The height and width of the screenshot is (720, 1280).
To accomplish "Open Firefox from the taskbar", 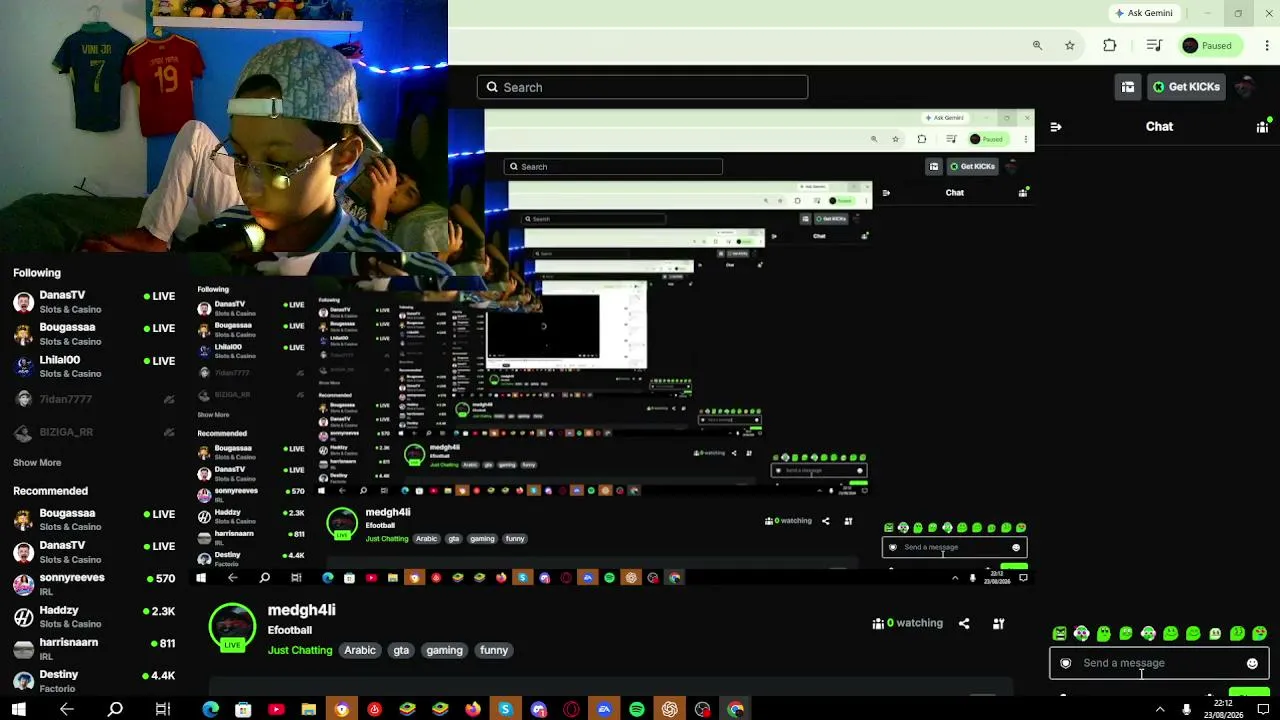I will (473, 709).
